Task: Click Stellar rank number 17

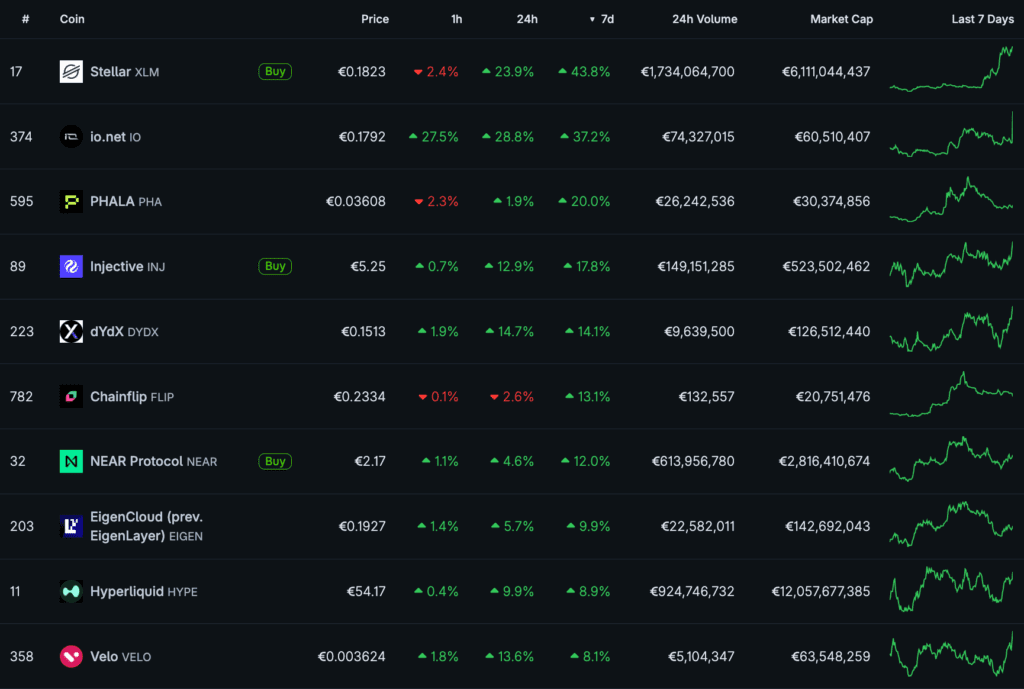Action: [16, 72]
